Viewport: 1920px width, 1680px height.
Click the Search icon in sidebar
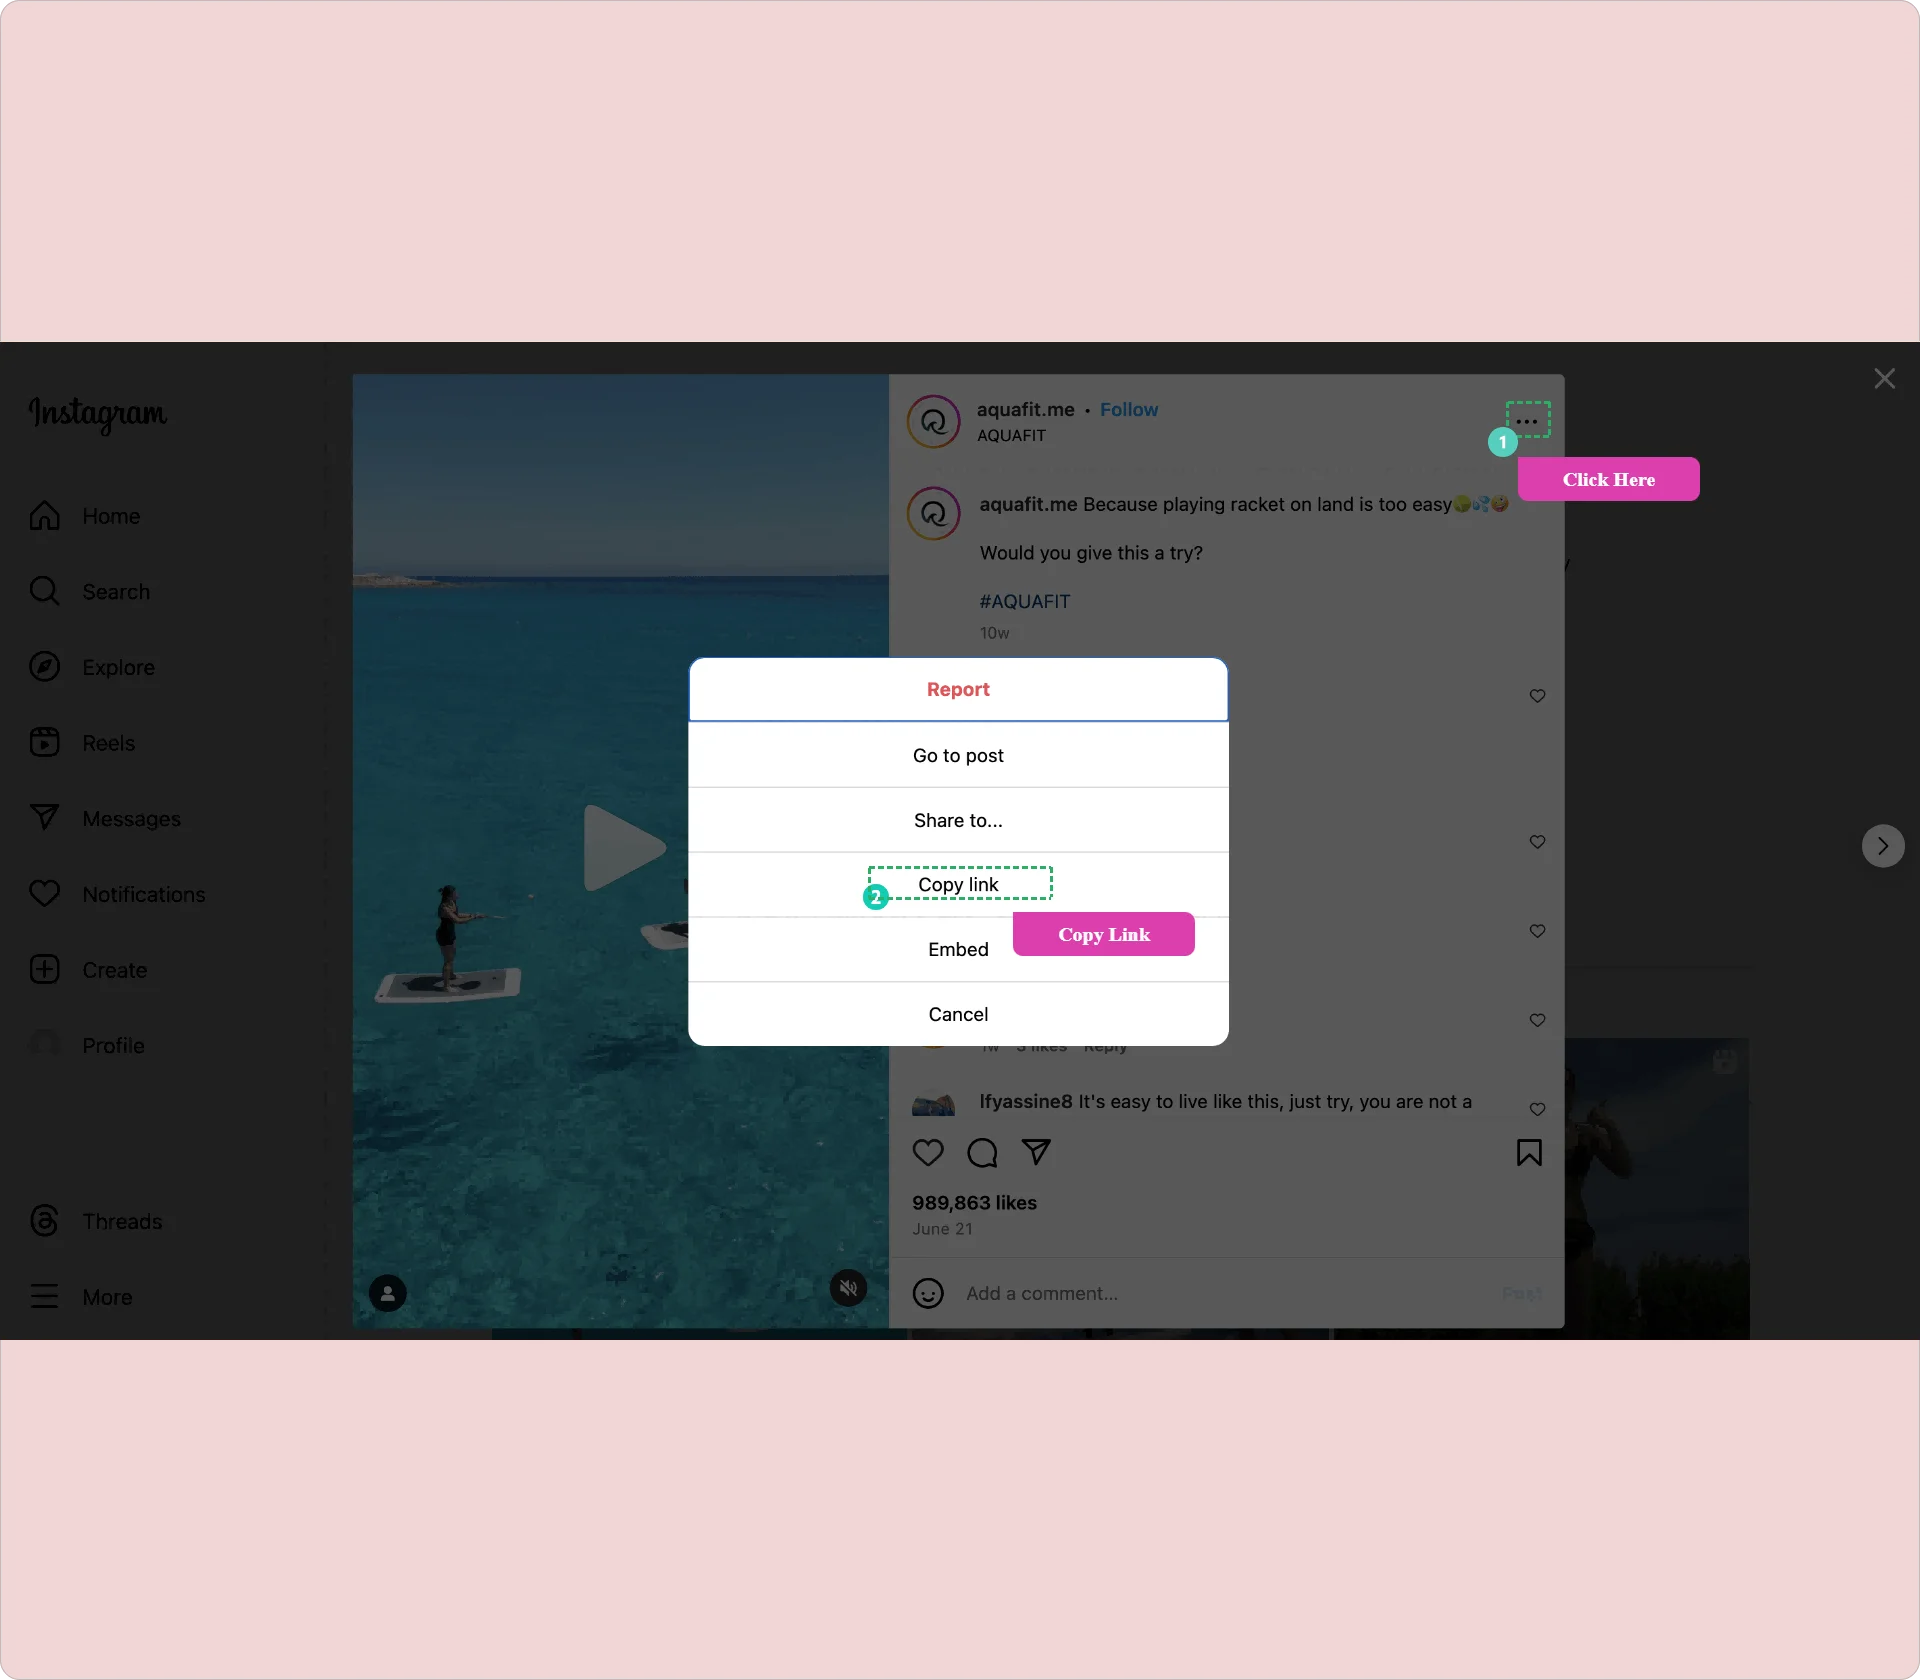[x=44, y=591]
